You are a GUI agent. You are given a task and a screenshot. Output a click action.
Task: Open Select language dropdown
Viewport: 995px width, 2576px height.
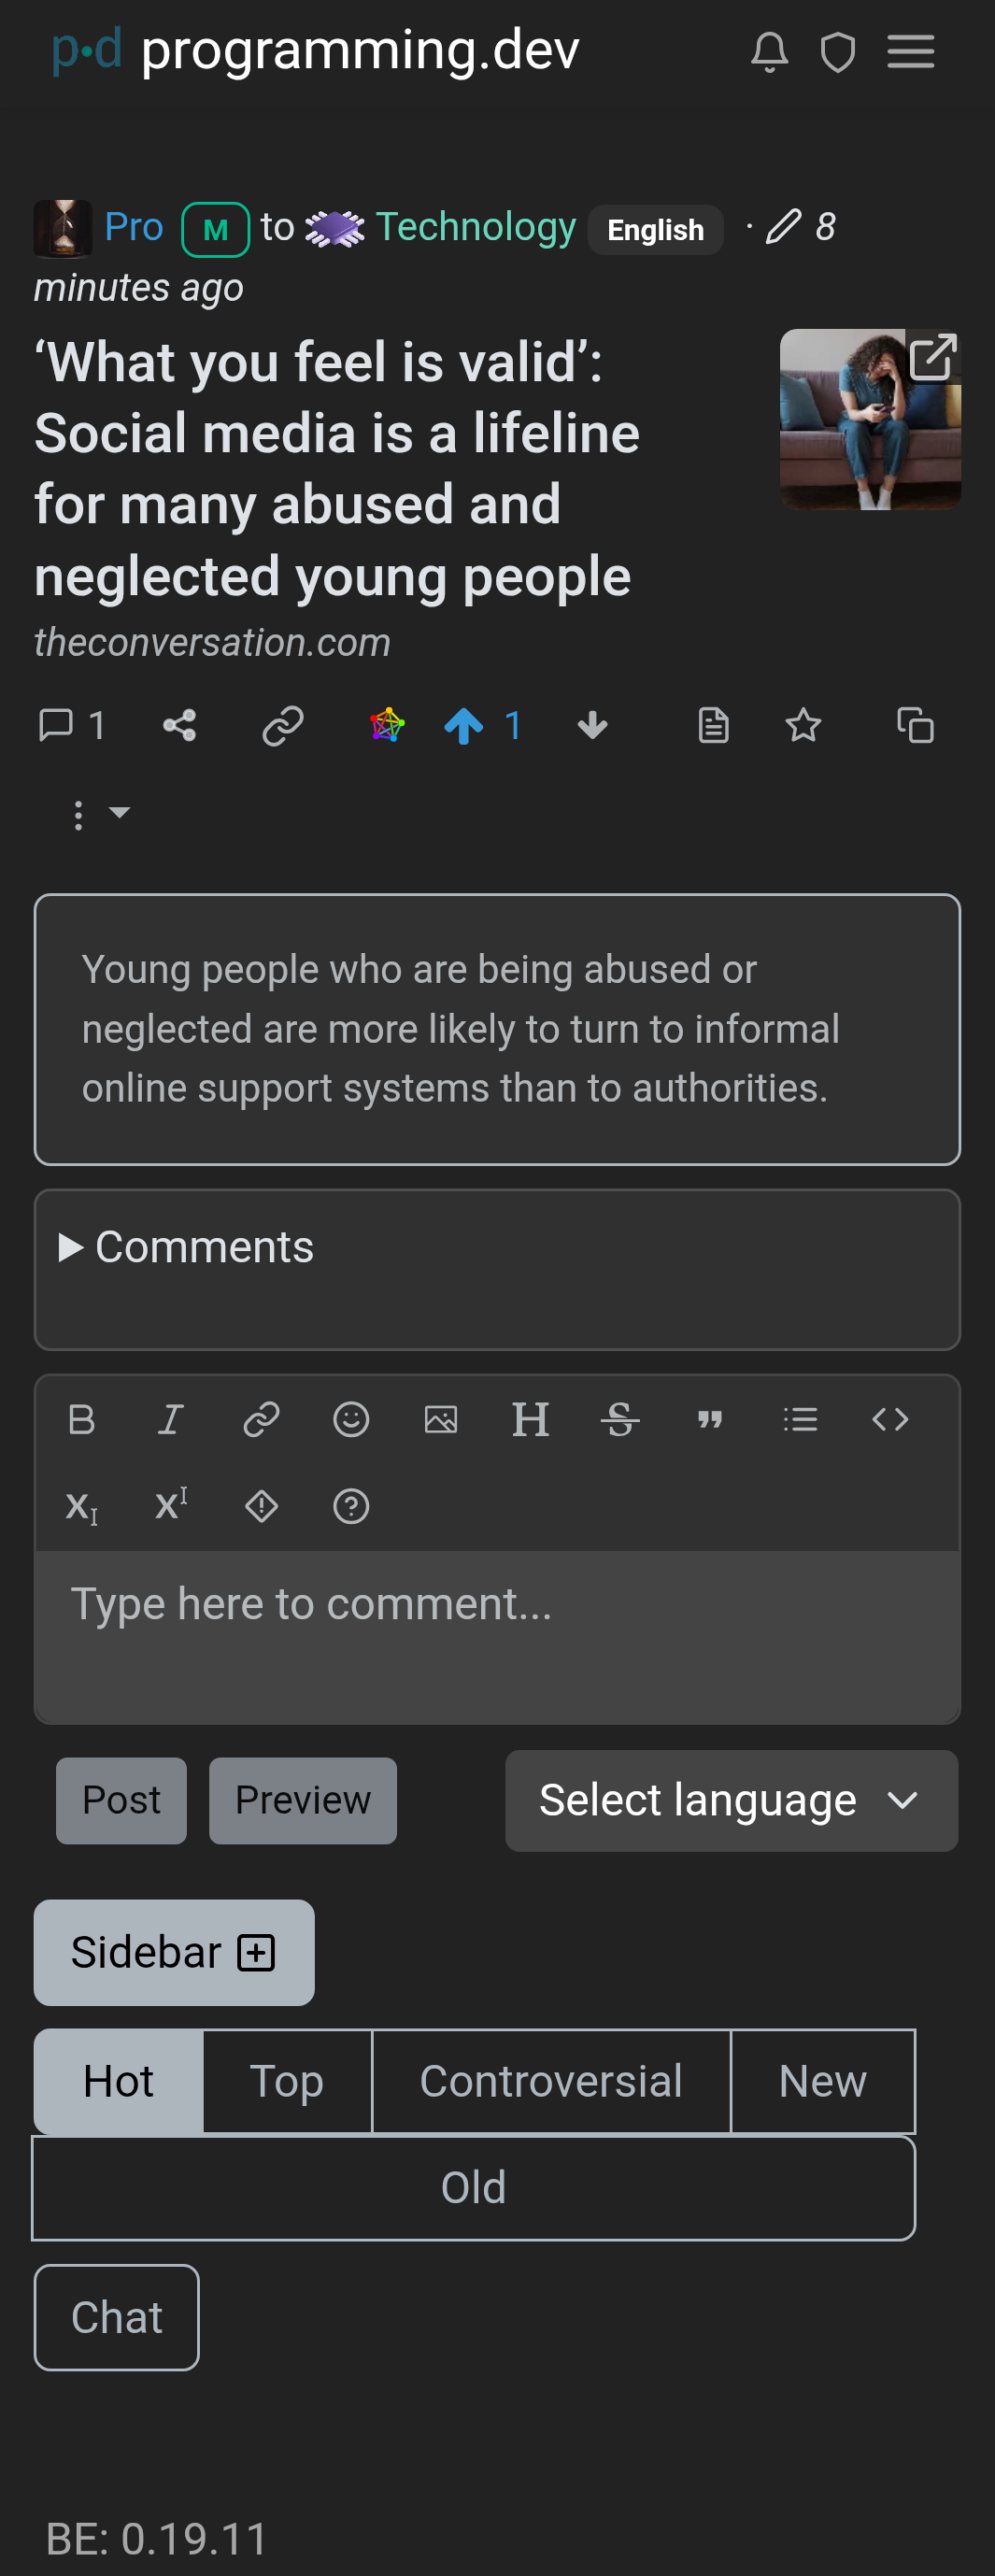[731, 1800]
